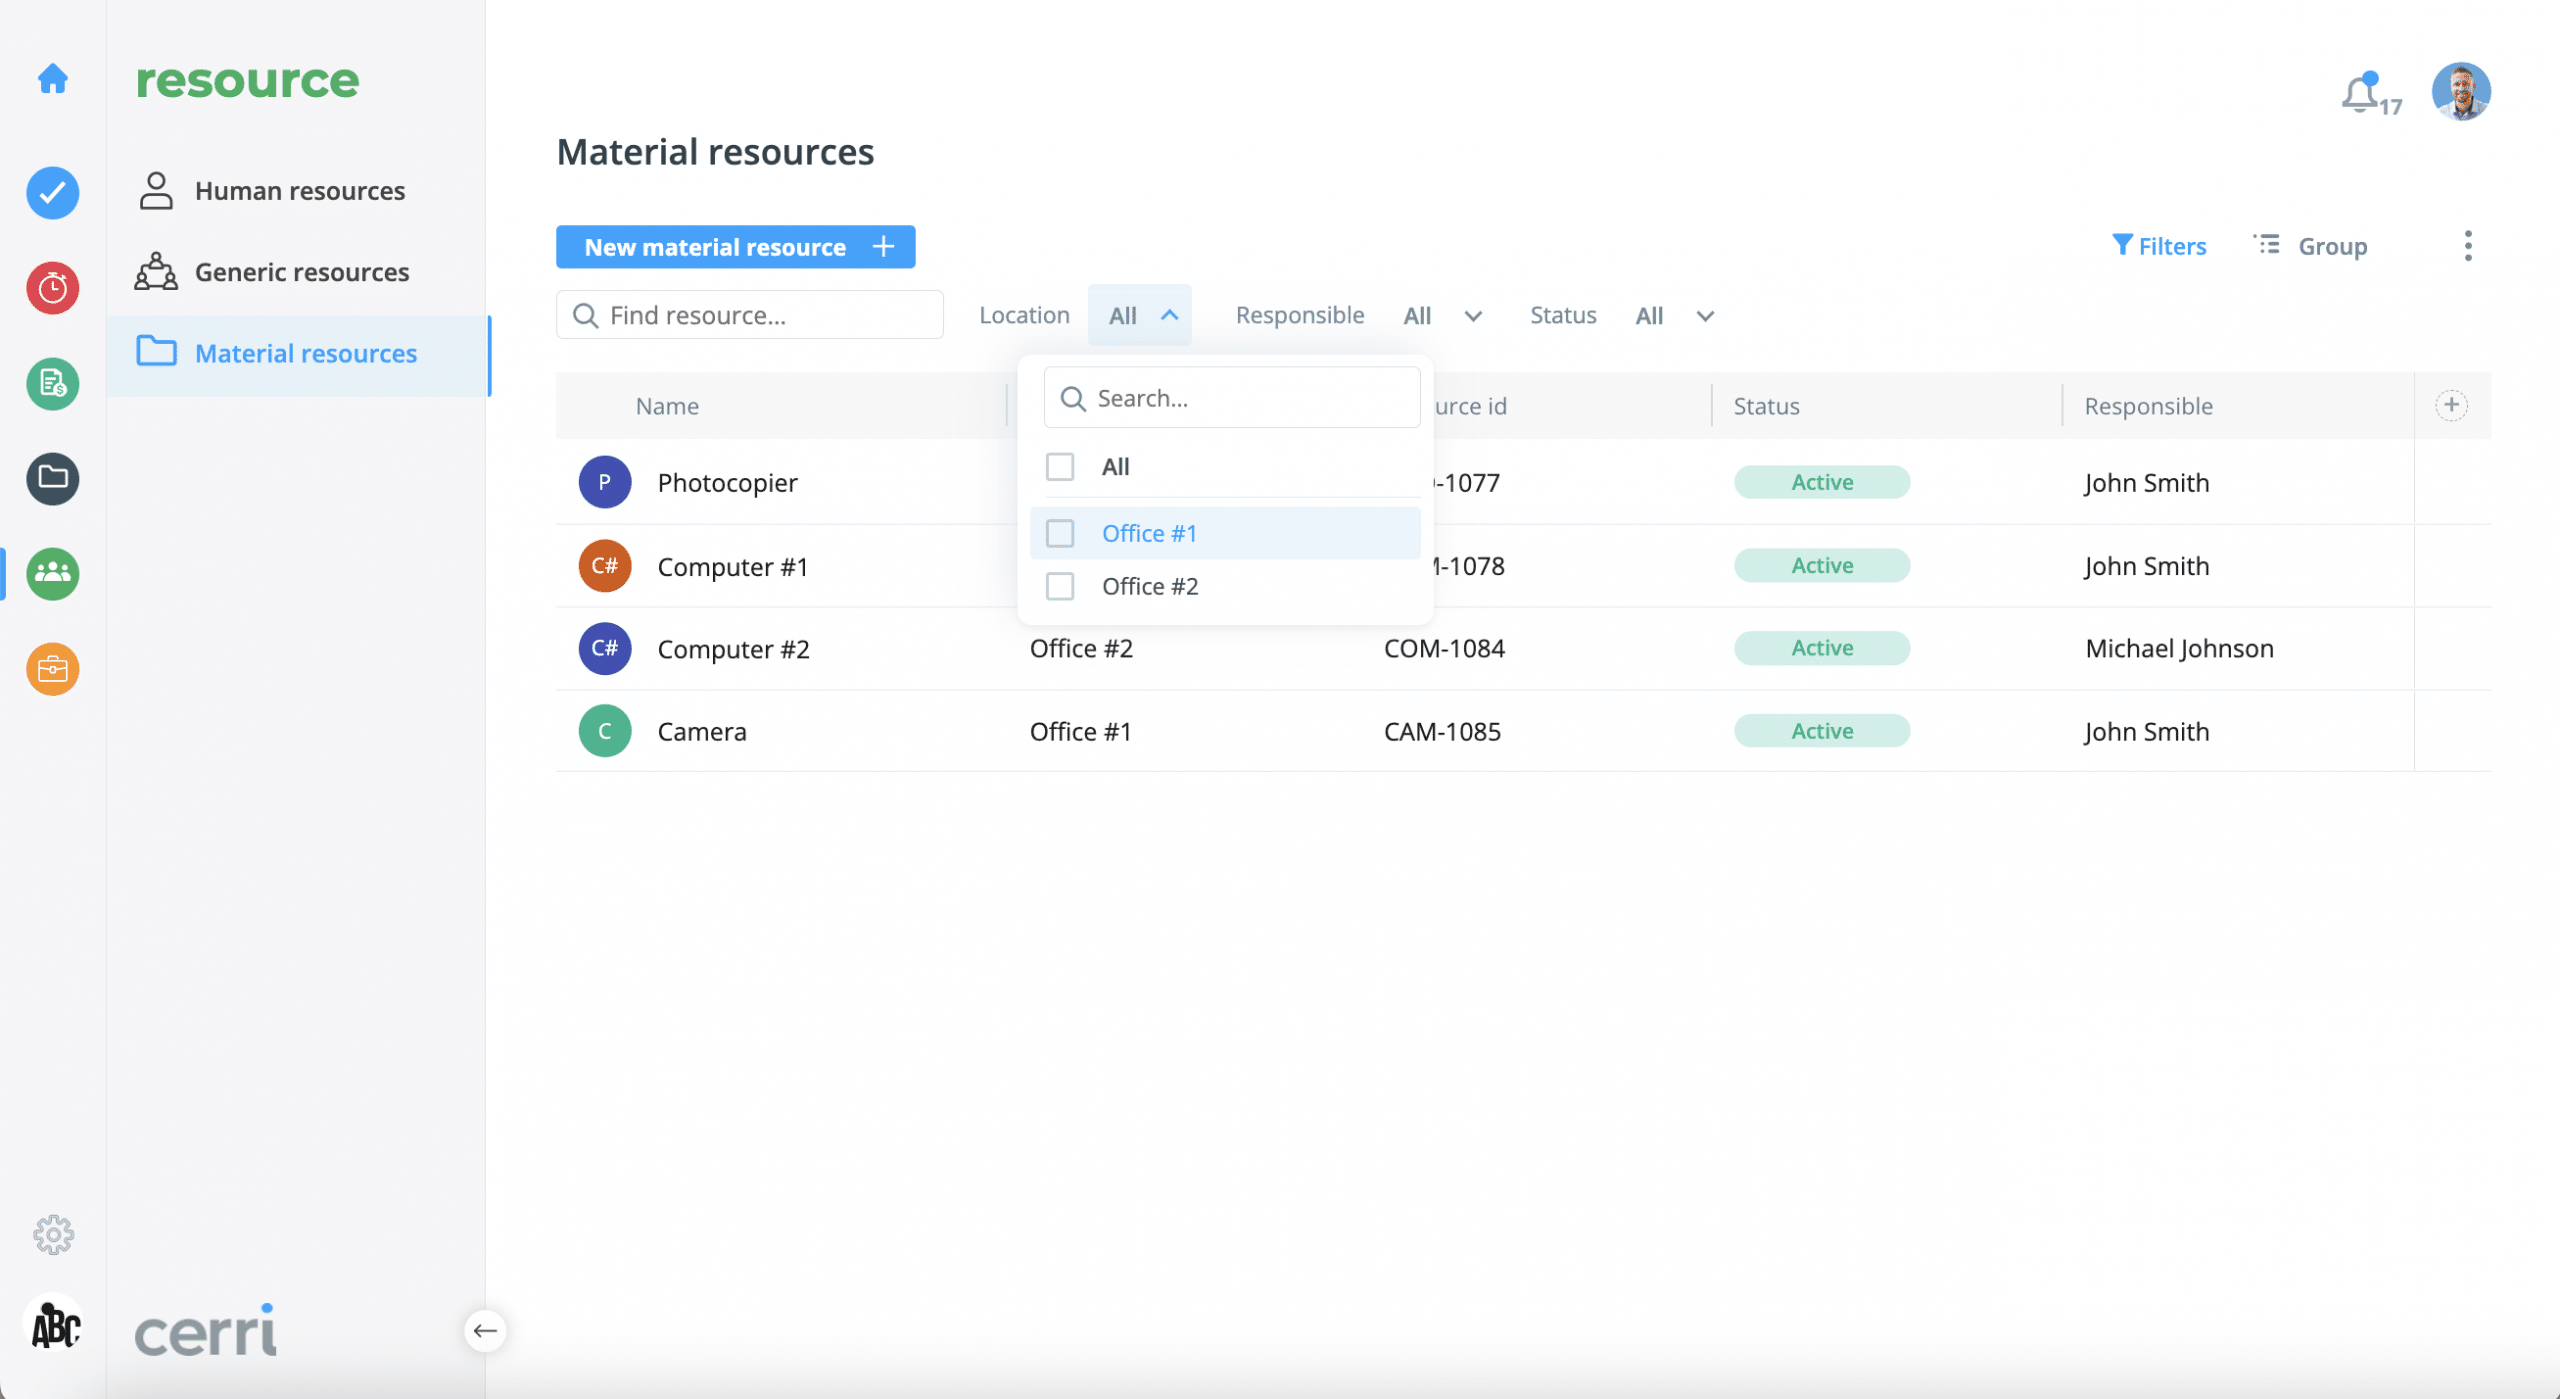
Task: Collapse the Location All dropdown
Action: (1141, 316)
